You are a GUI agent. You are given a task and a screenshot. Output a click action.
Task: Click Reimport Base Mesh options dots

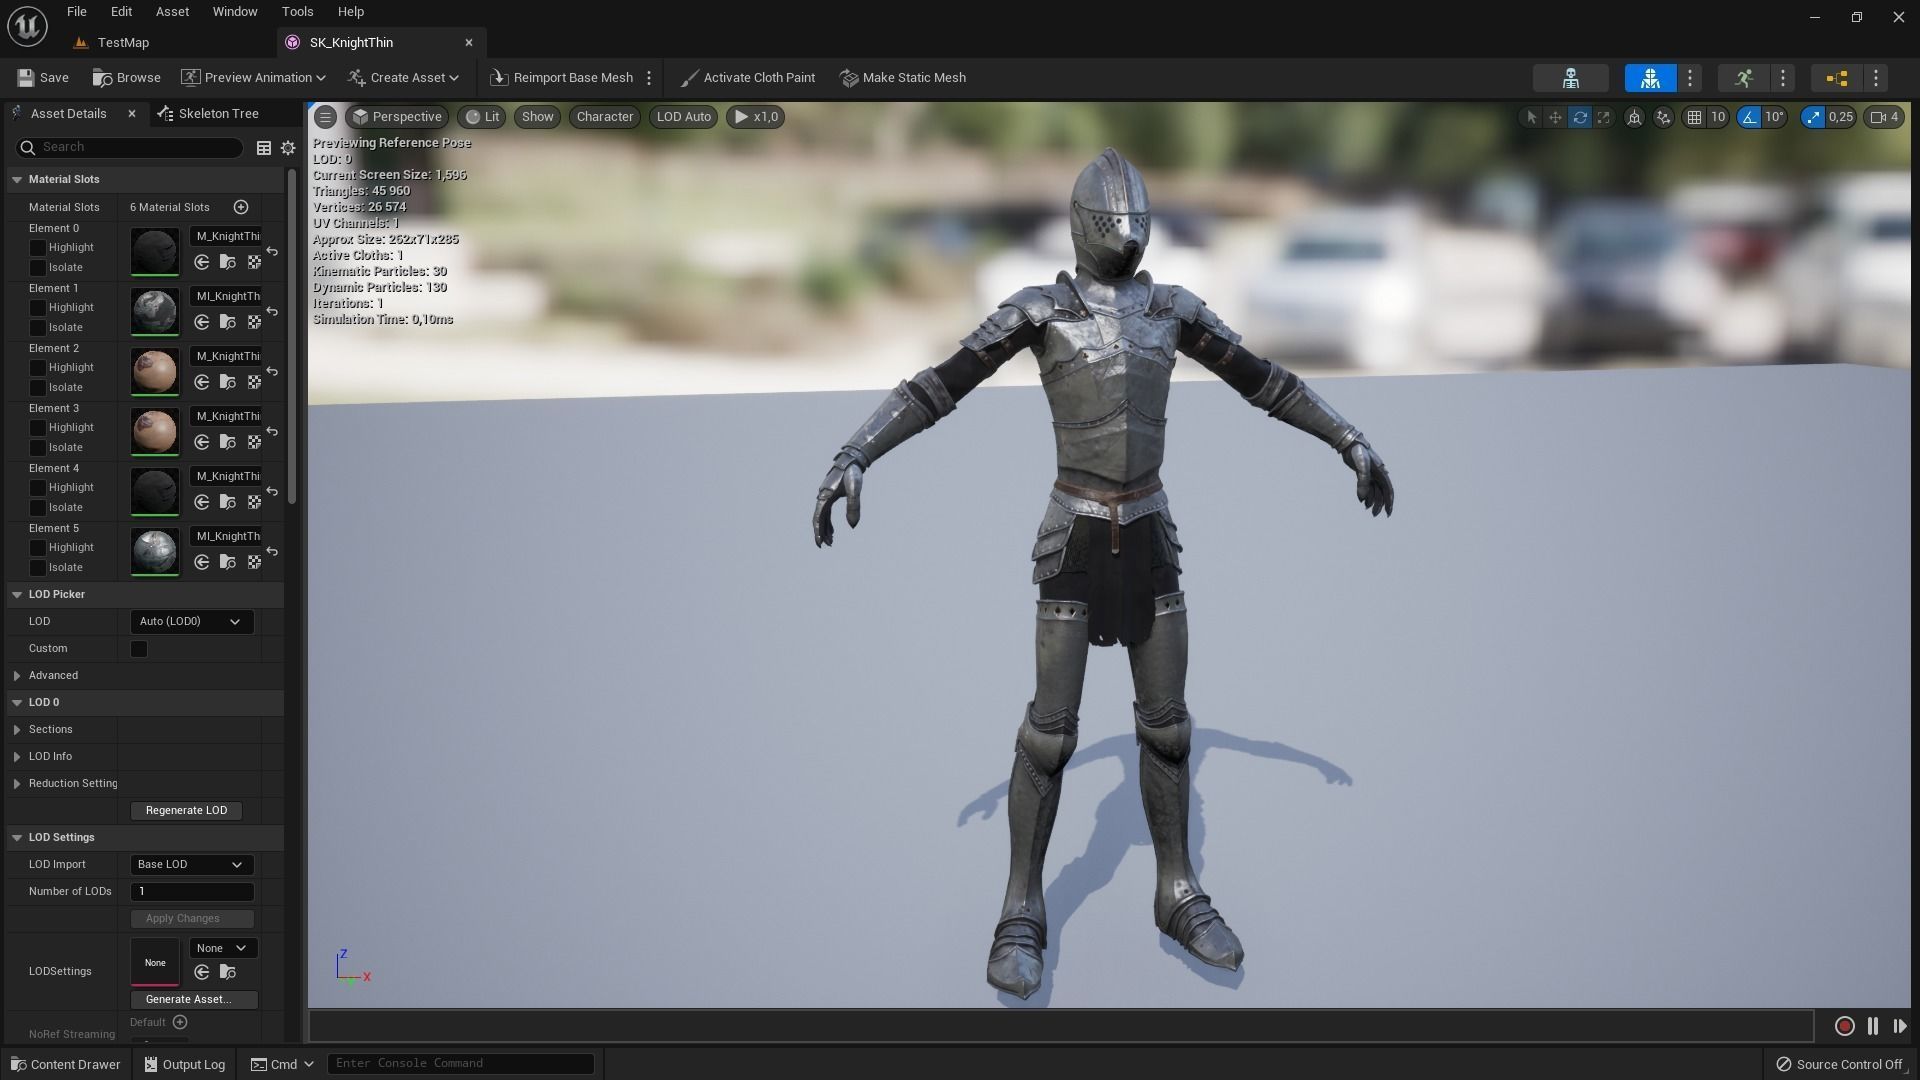point(649,78)
